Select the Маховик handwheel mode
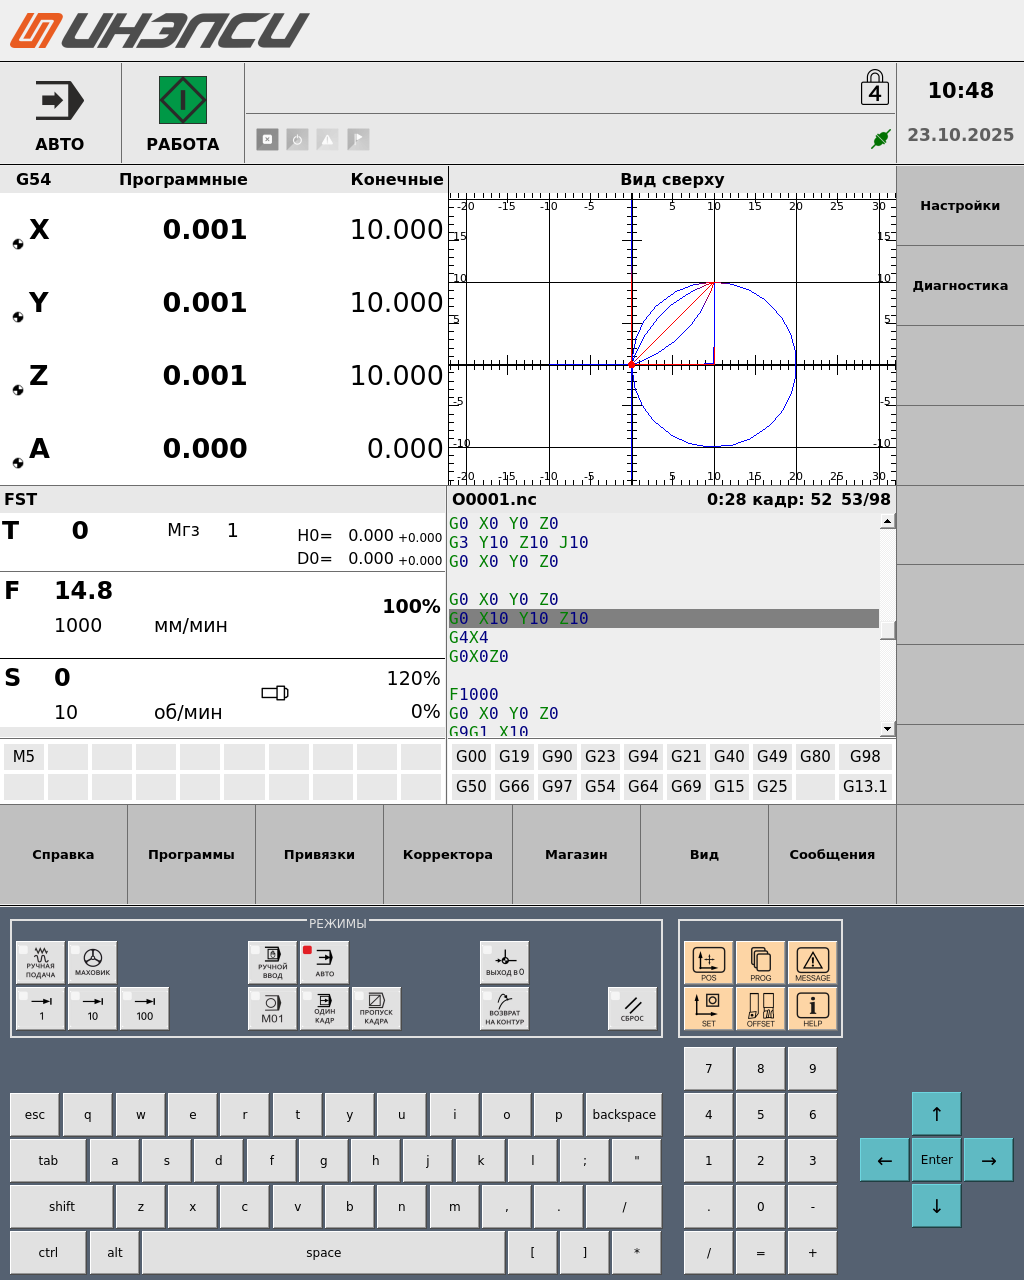Screen dimensions: 1024x1280 [x=93, y=963]
